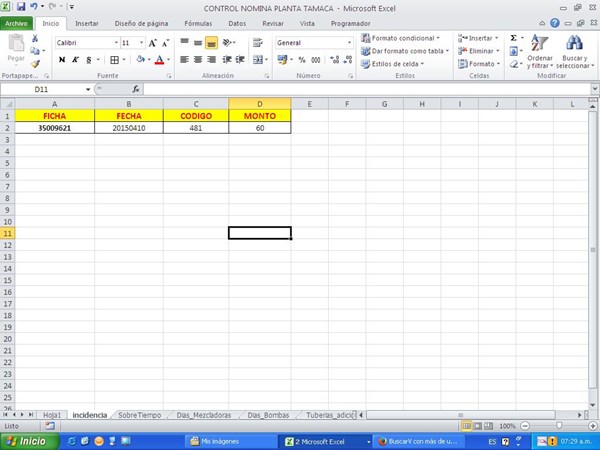Click the wrap text icon
Screen dimensions: 600x450
(258, 42)
